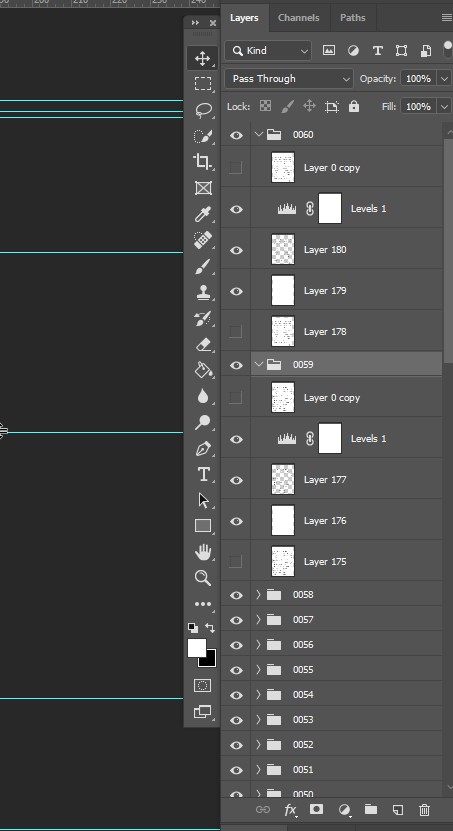Image resolution: width=453 pixels, height=831 pixels.
Task: Filter layers by type layers icon
Action: [x=377, y=50]
